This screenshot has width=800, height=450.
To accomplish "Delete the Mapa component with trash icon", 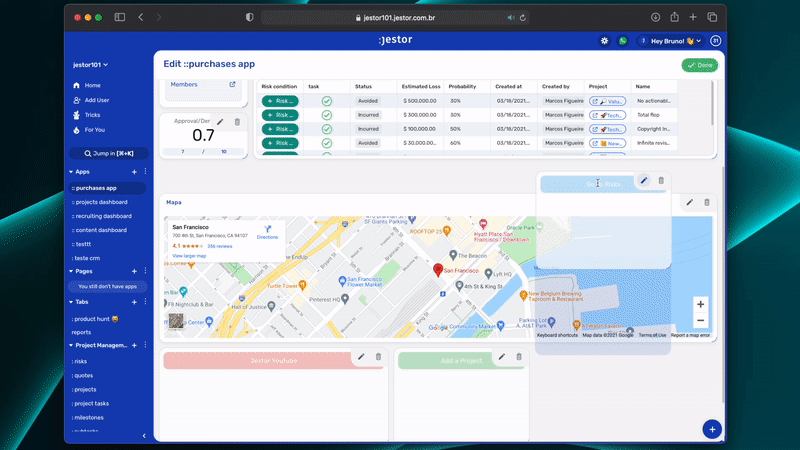I will click(x=707, y=203).
